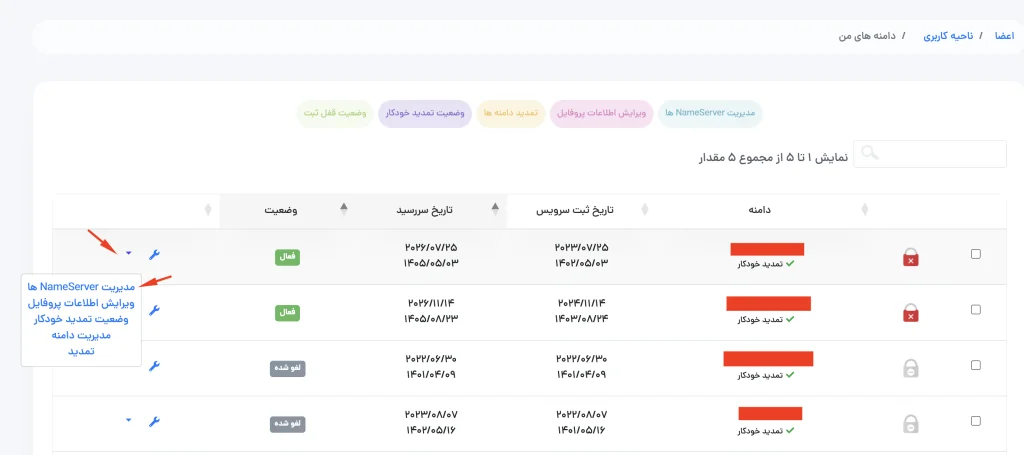Tick the checkbox for the domain registered 2023/07/25
This screenshot has width=1024, height=455.
point(976,254)
